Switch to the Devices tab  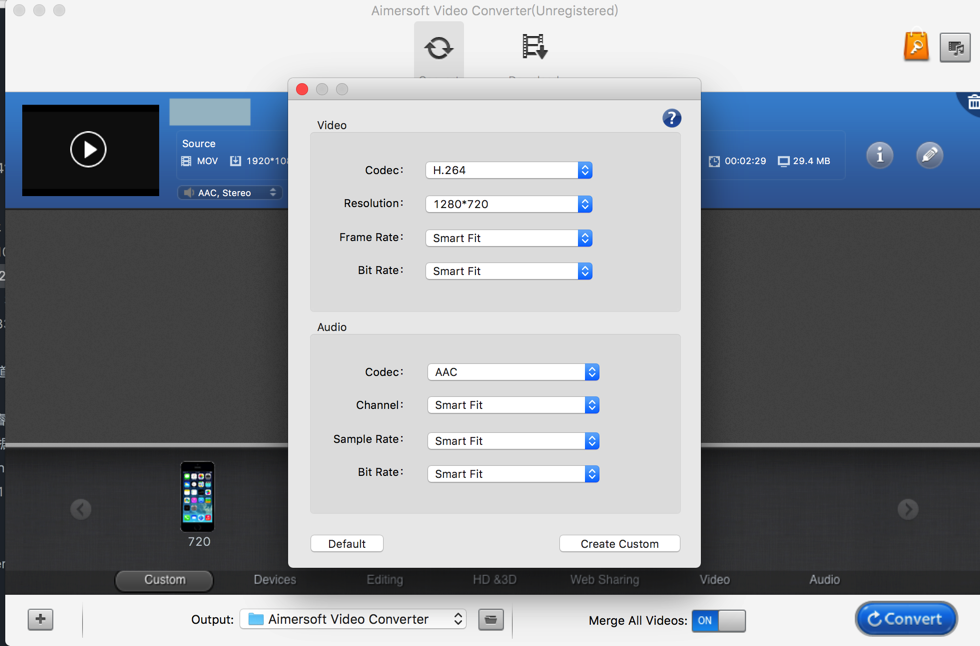(275, 580)
